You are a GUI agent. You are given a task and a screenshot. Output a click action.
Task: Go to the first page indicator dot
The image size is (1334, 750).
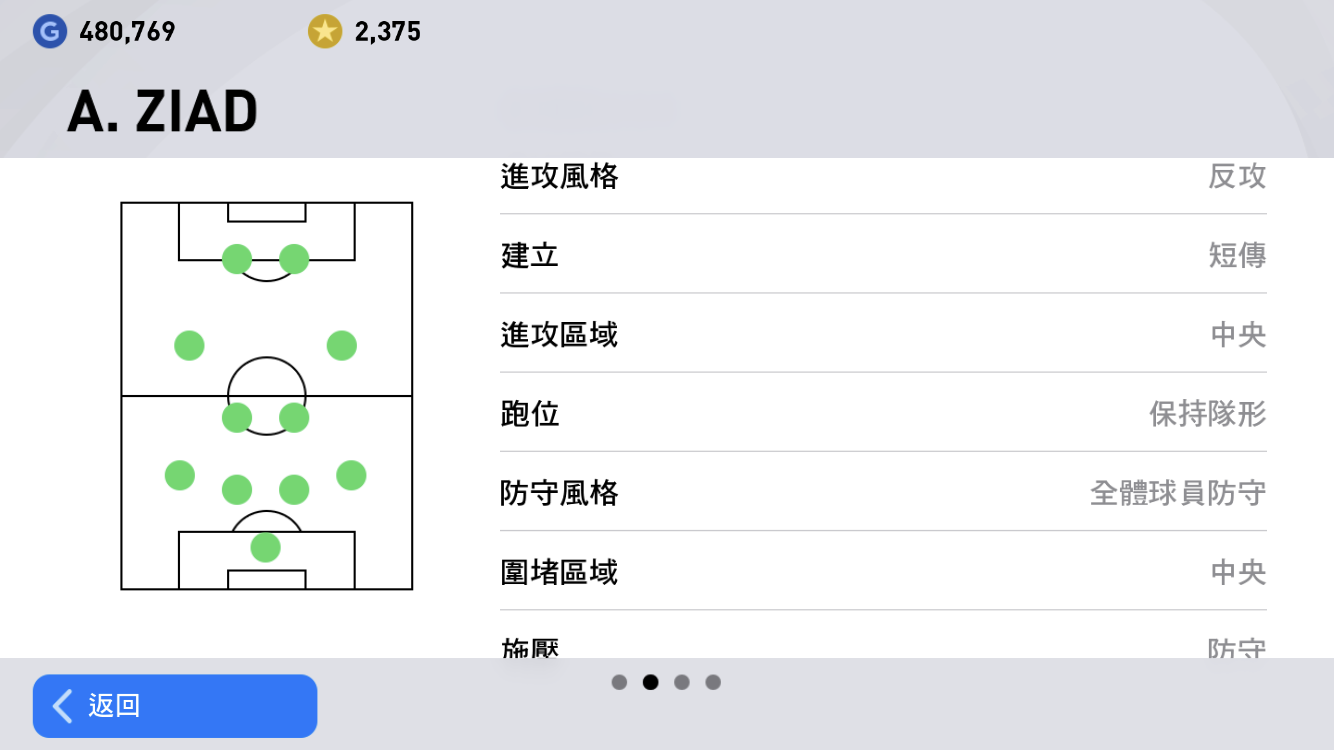(x=619, y=682)
